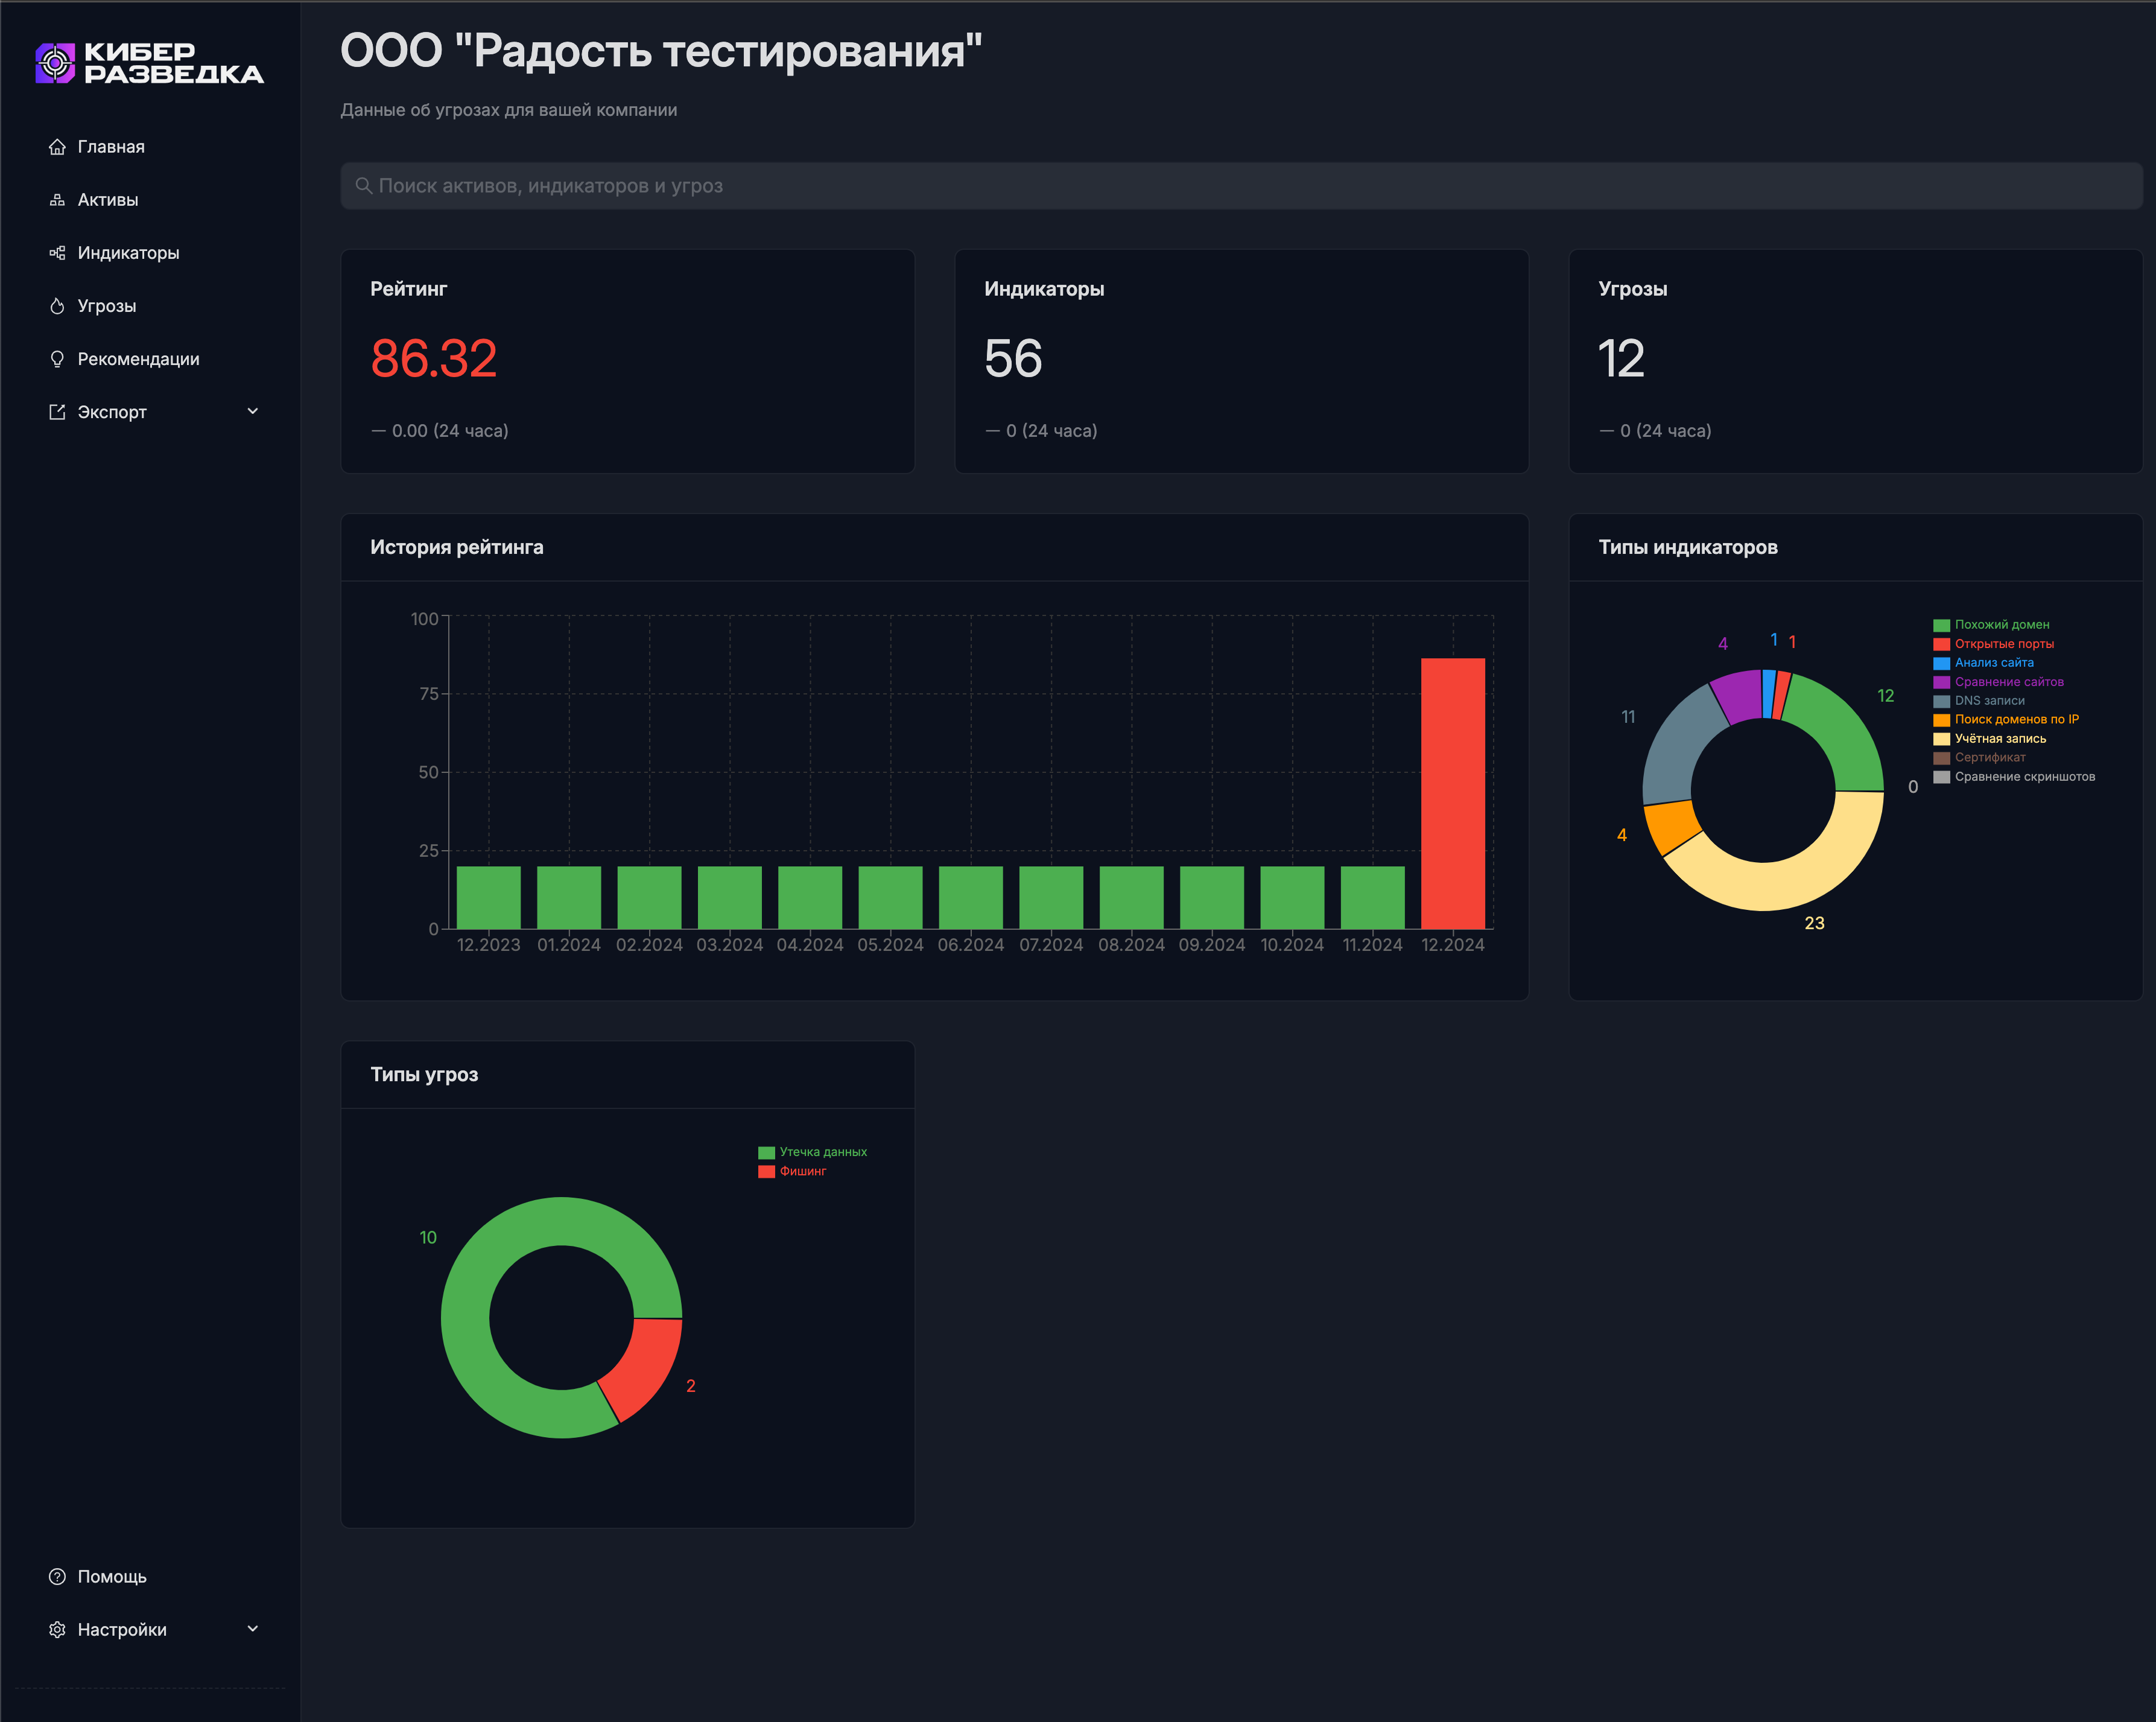
Task: Toggle Поиск доменов по IP legend entry
Action: click(2006, 720)
